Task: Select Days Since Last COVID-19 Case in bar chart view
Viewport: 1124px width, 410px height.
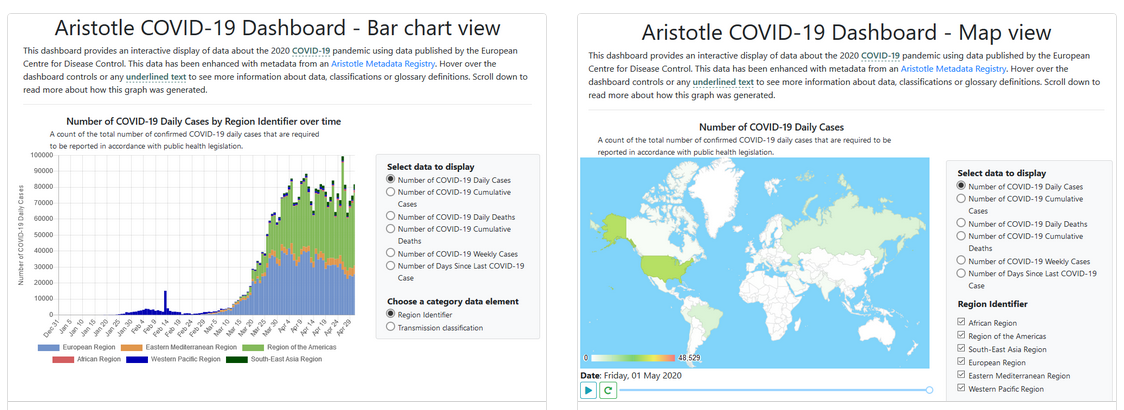Action: [391, 264]
